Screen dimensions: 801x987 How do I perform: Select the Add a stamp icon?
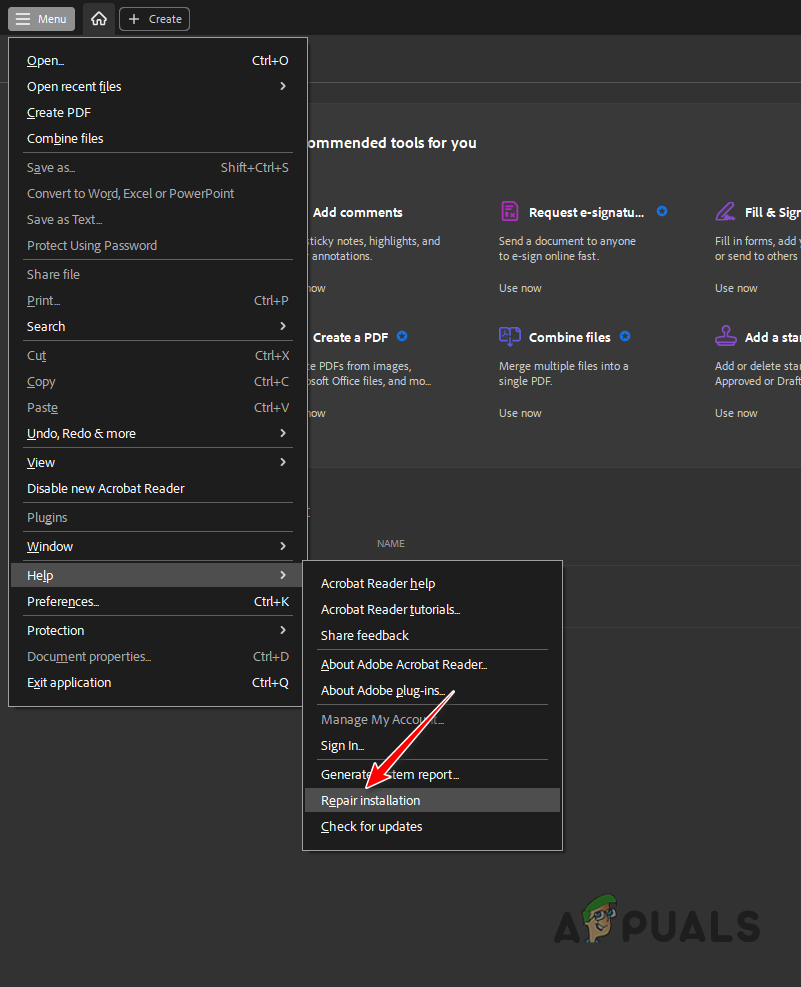point(725,337)
